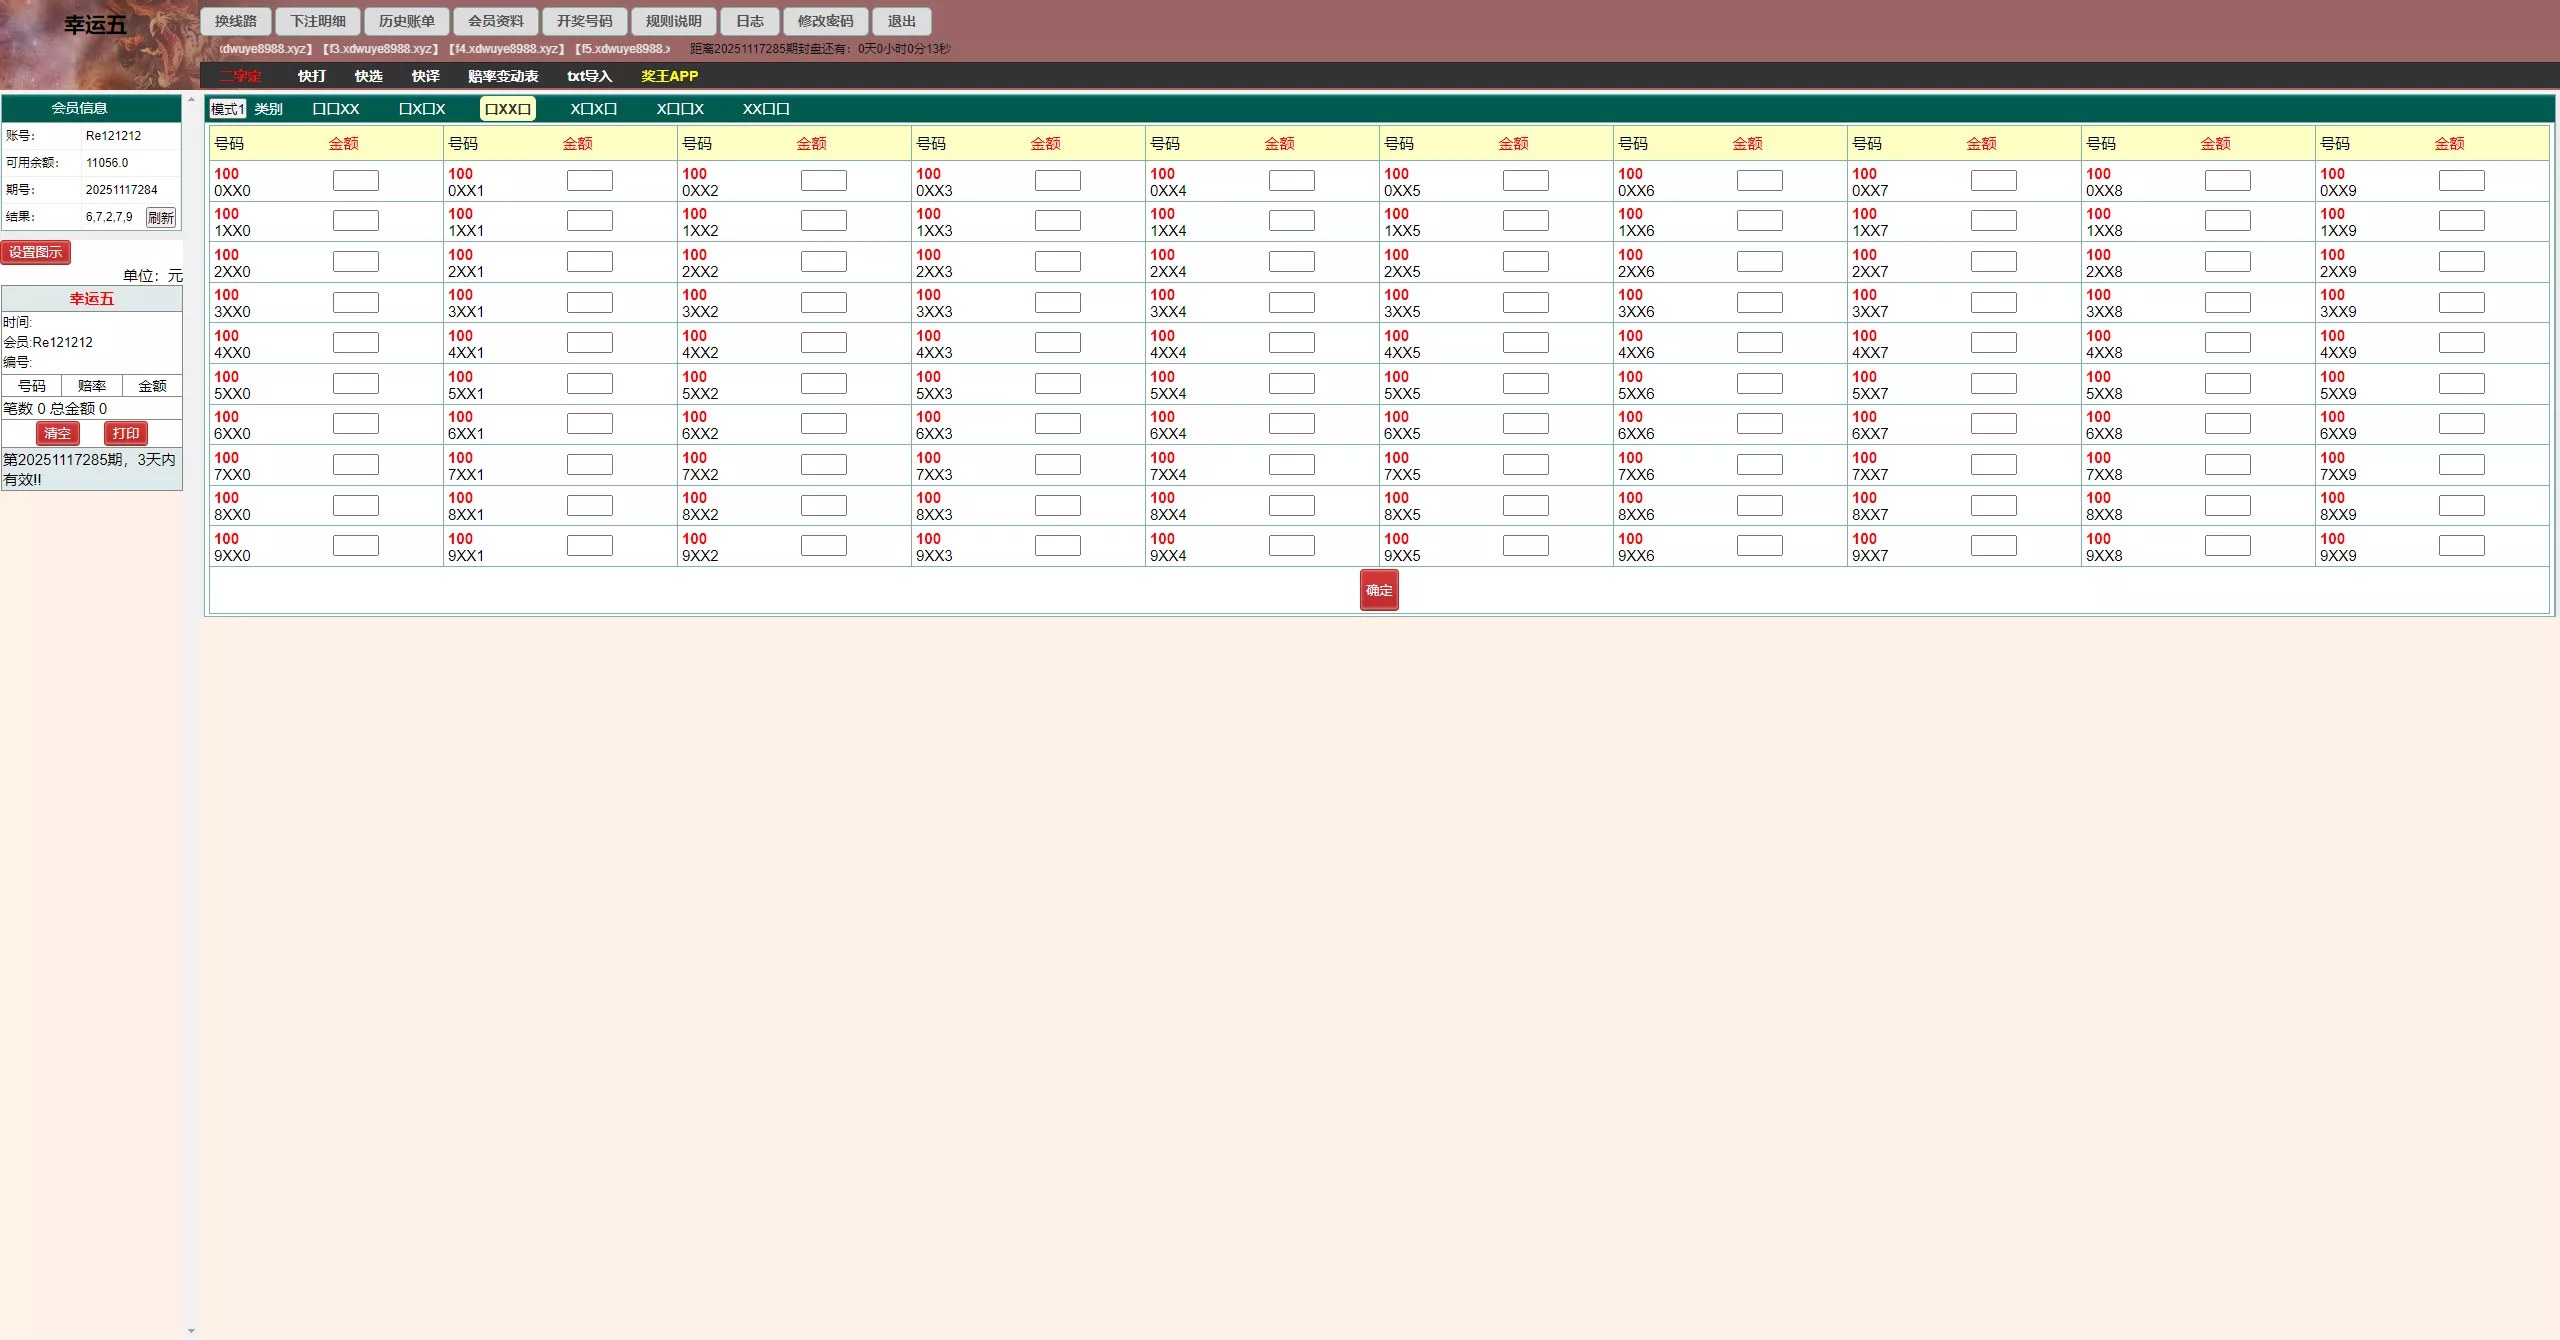The image size is (2560, 1340).
Task: Click the 换线路 top button
Action: click(235, 21)
